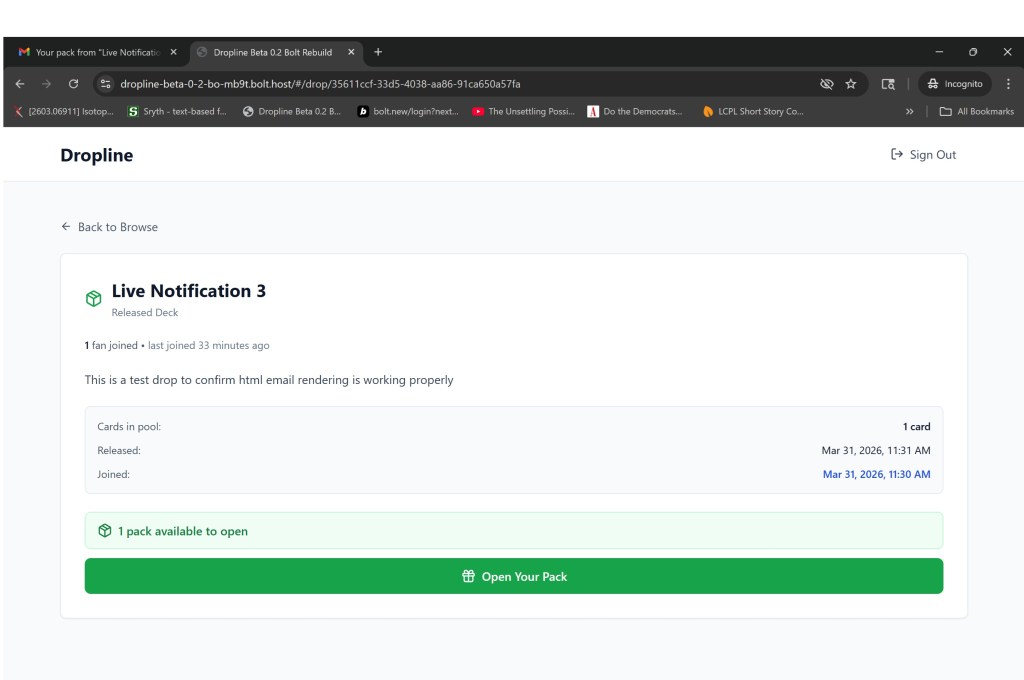The height and width of the screenshot is (680, 1024).
Task: Click Sign Out in the header
Action: (923, 155)
